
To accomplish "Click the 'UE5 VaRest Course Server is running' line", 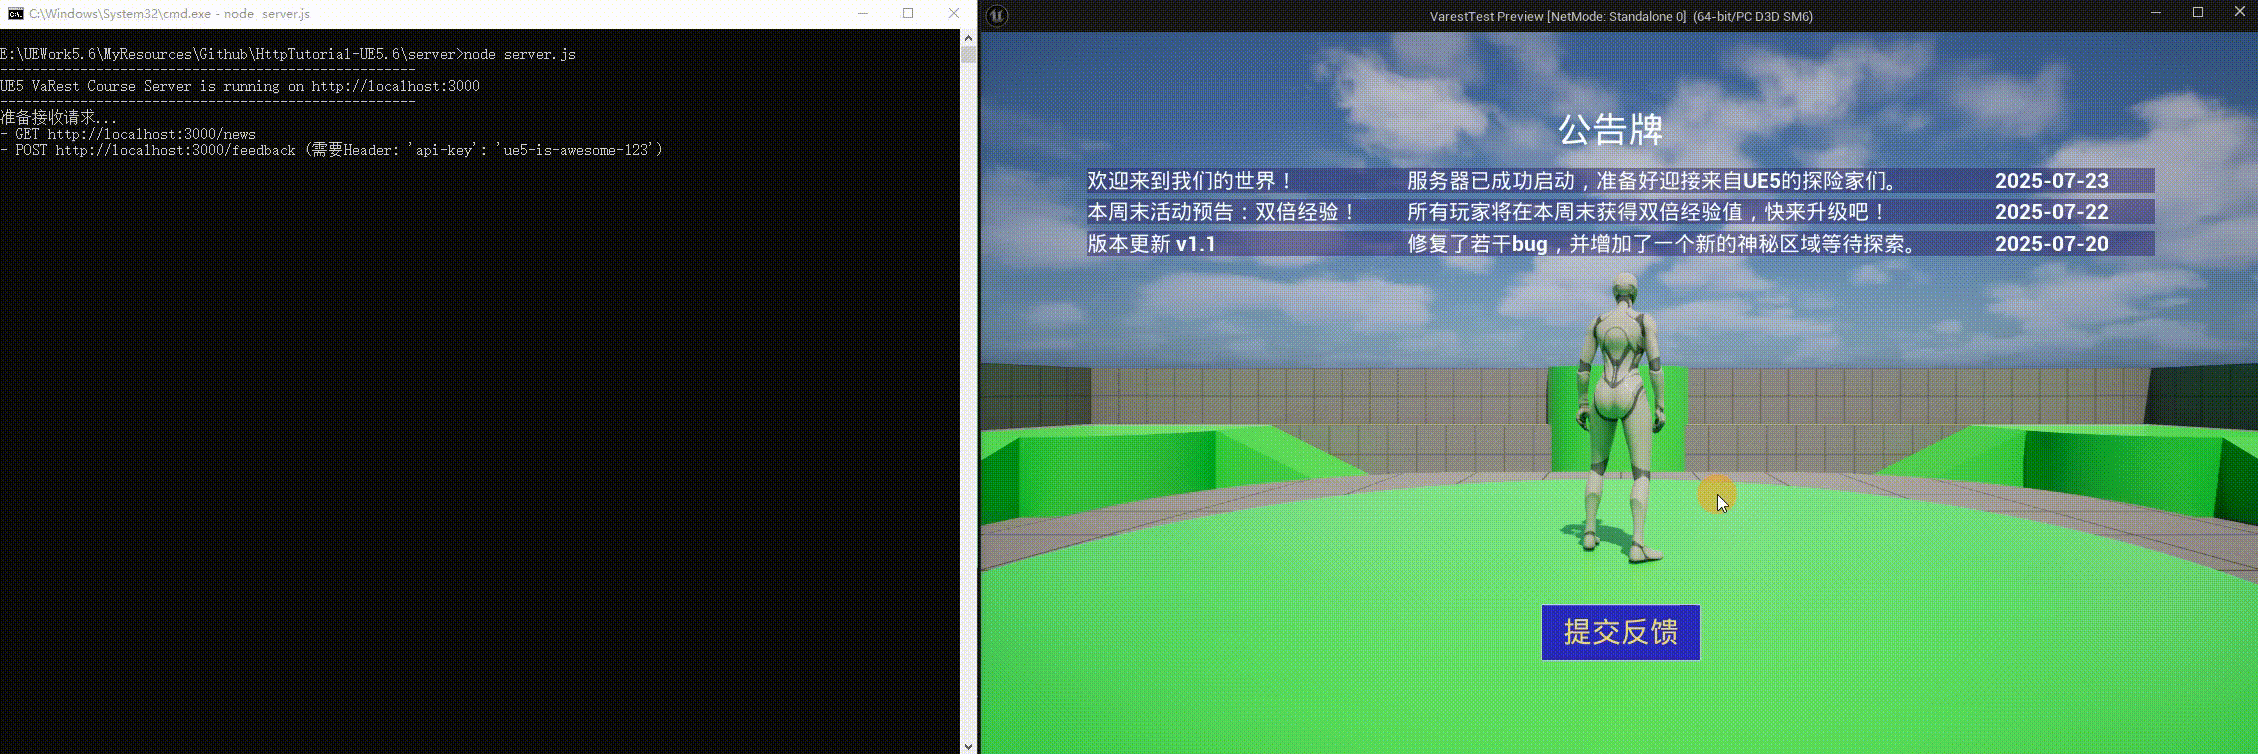I will 240,86.
